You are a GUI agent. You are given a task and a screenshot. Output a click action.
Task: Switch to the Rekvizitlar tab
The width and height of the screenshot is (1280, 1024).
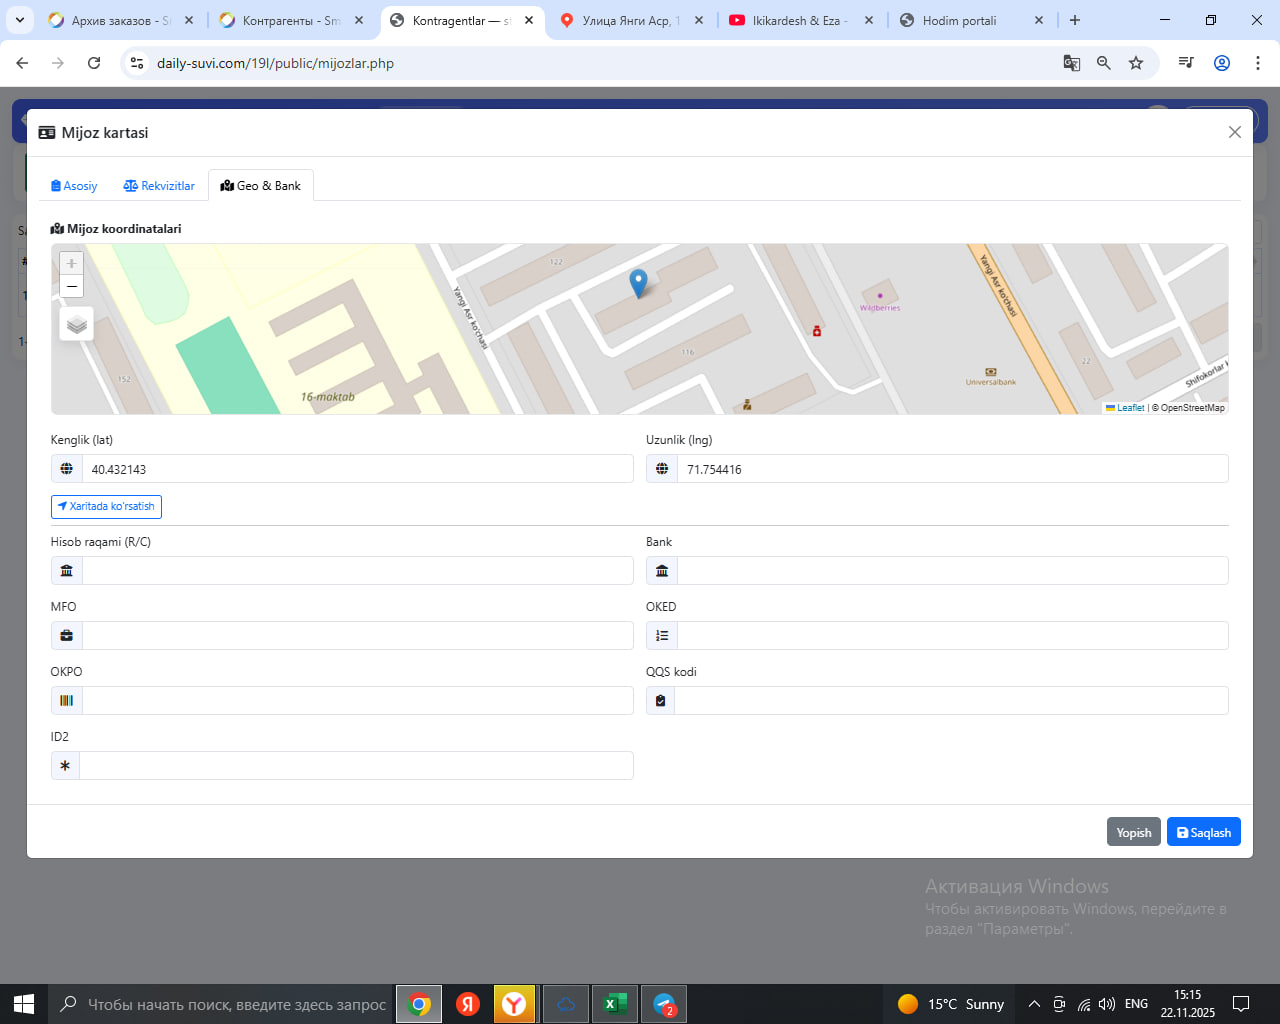pos(159,186)
